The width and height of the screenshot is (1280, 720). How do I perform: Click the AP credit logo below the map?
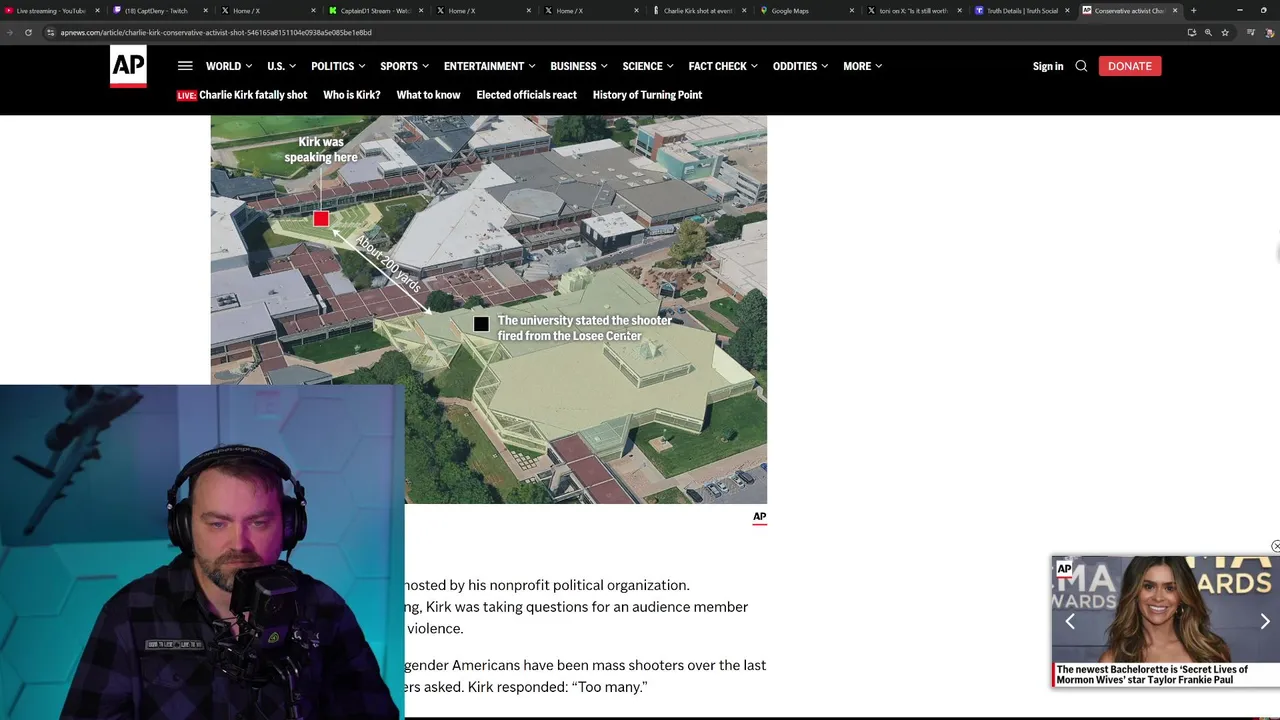[759, 517]
